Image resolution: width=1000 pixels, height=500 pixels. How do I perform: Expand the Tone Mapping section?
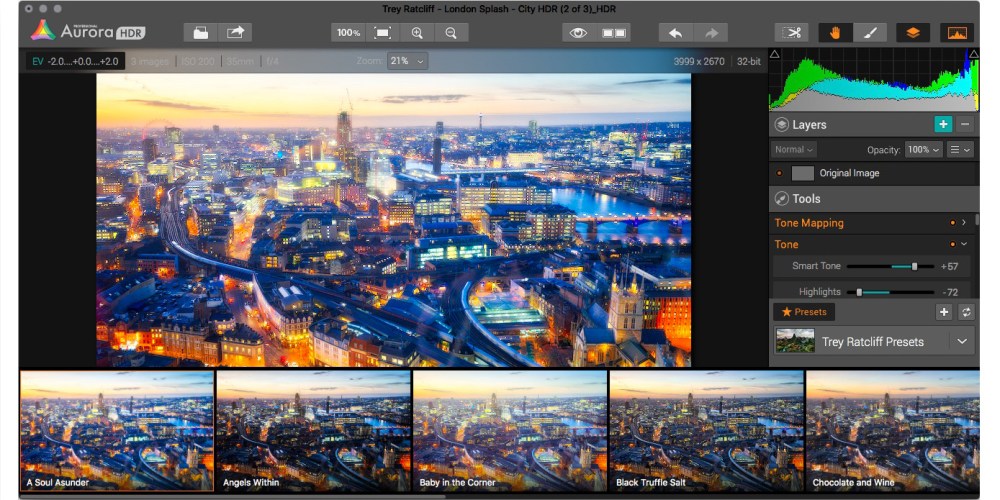pos(964,223)
